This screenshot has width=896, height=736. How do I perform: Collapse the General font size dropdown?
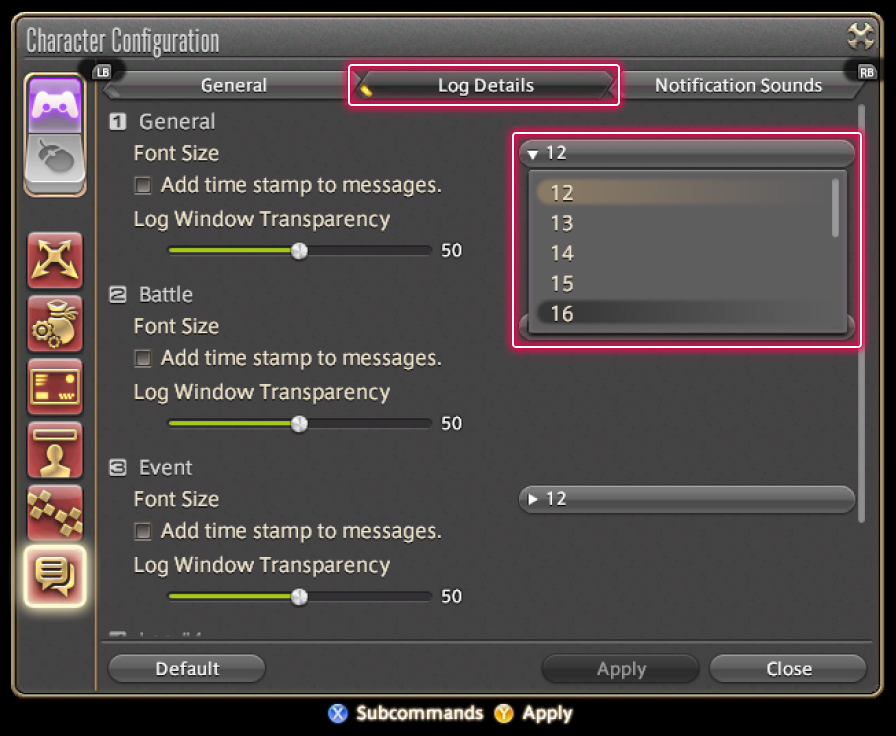(x=687, y=153)
